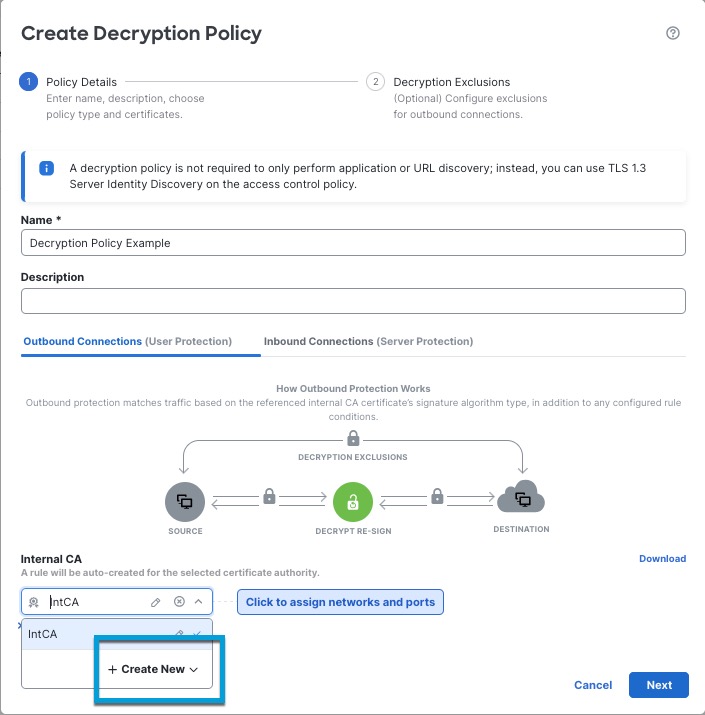Viewport: 705px width, 715px height.
Task: Click the Source computer icon in diagram
Action: (185, 499)
